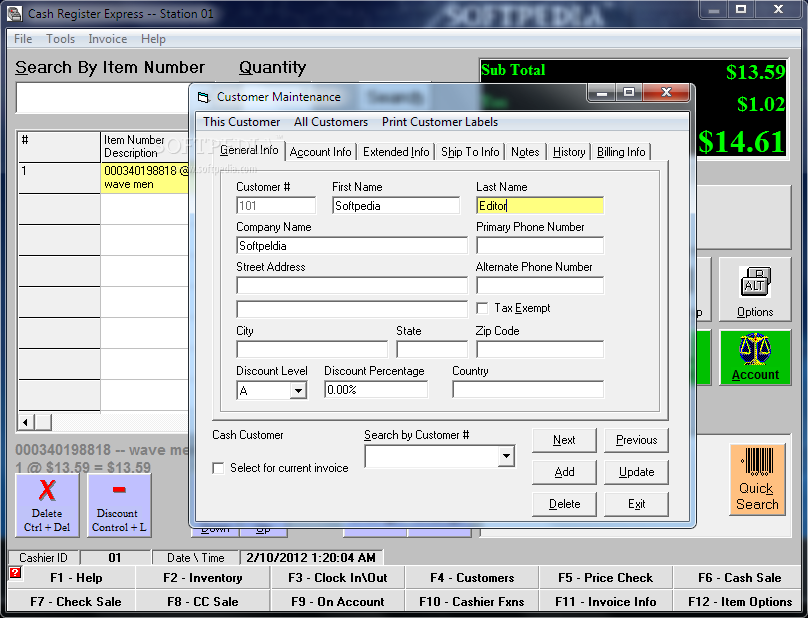This screenshot has height=618, width=808.
Task: Click the Company Name field
Action: [x=352, y=246]
